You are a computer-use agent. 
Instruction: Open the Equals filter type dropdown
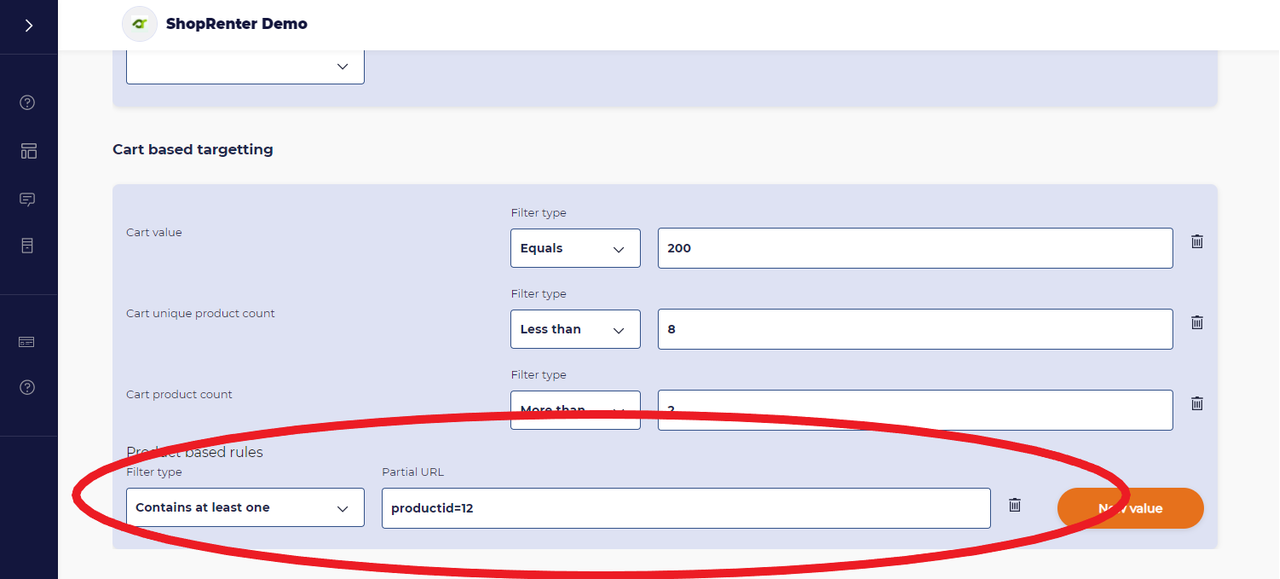(x=575, y=248)
